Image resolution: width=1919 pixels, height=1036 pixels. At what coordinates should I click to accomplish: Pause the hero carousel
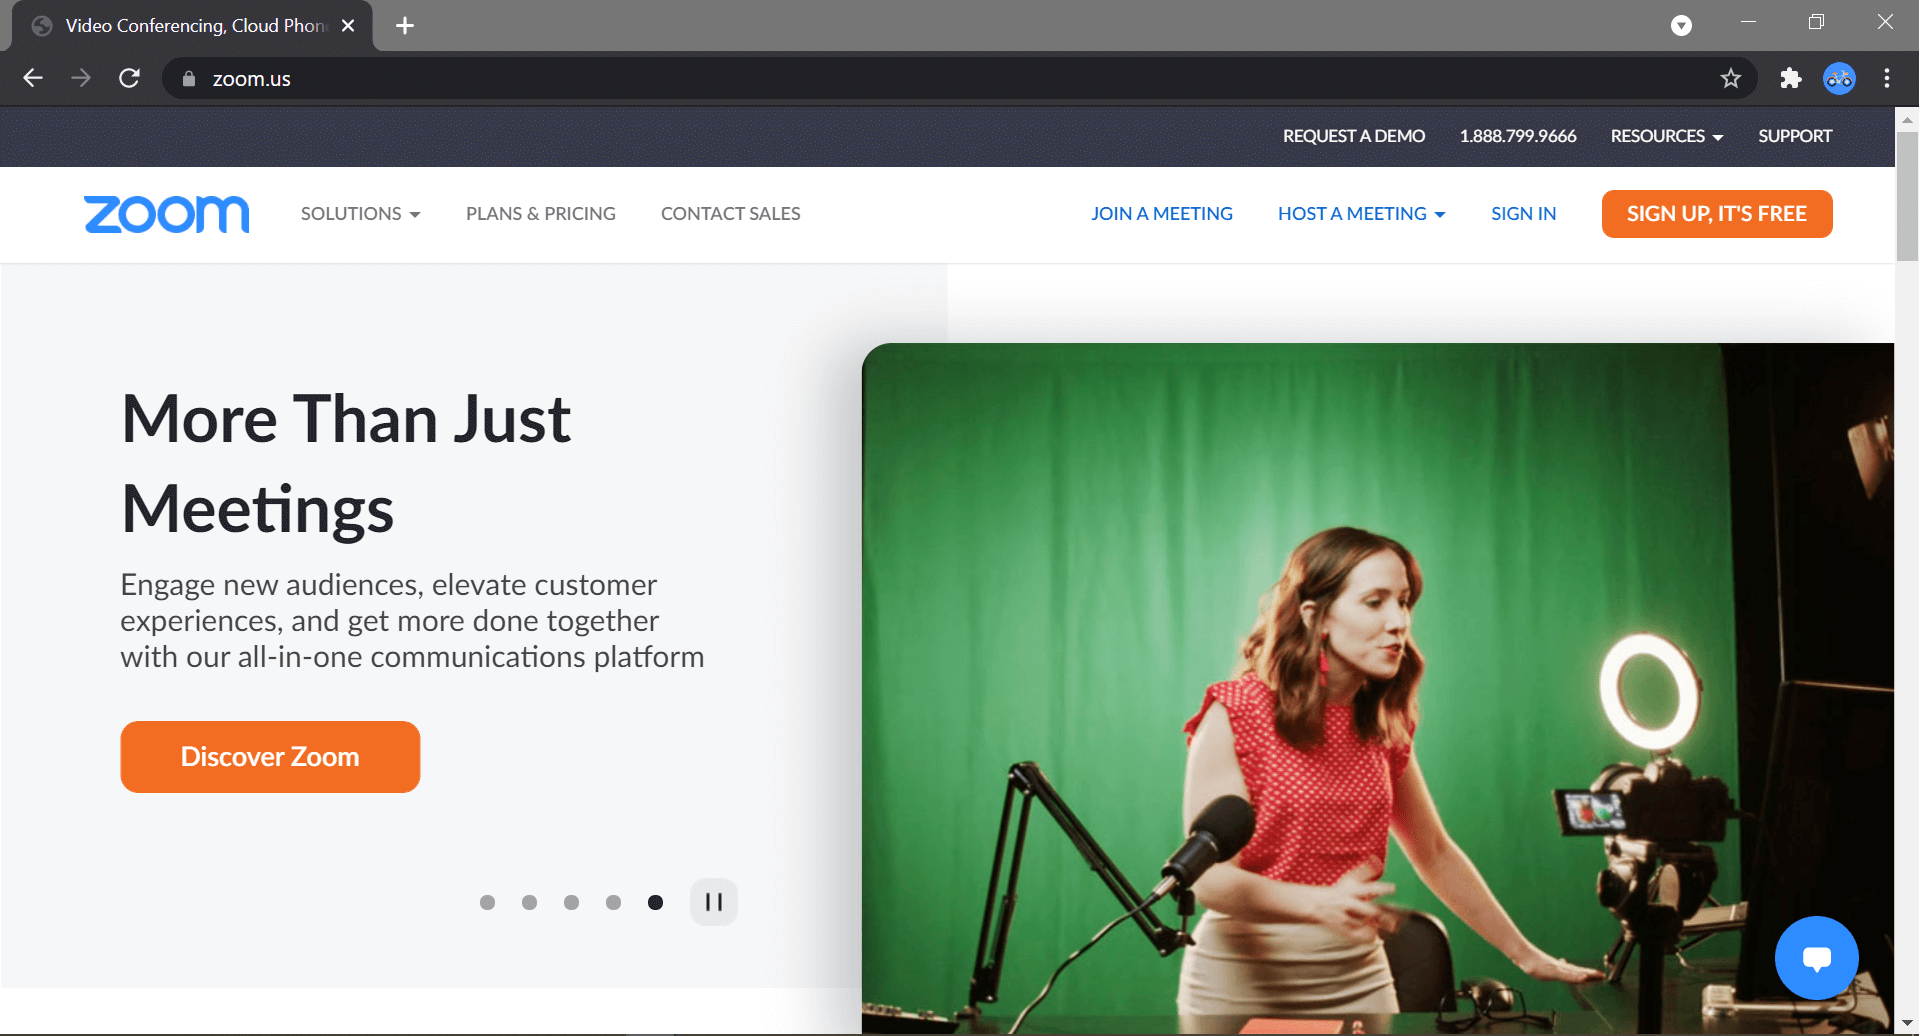tap(714, 902)
